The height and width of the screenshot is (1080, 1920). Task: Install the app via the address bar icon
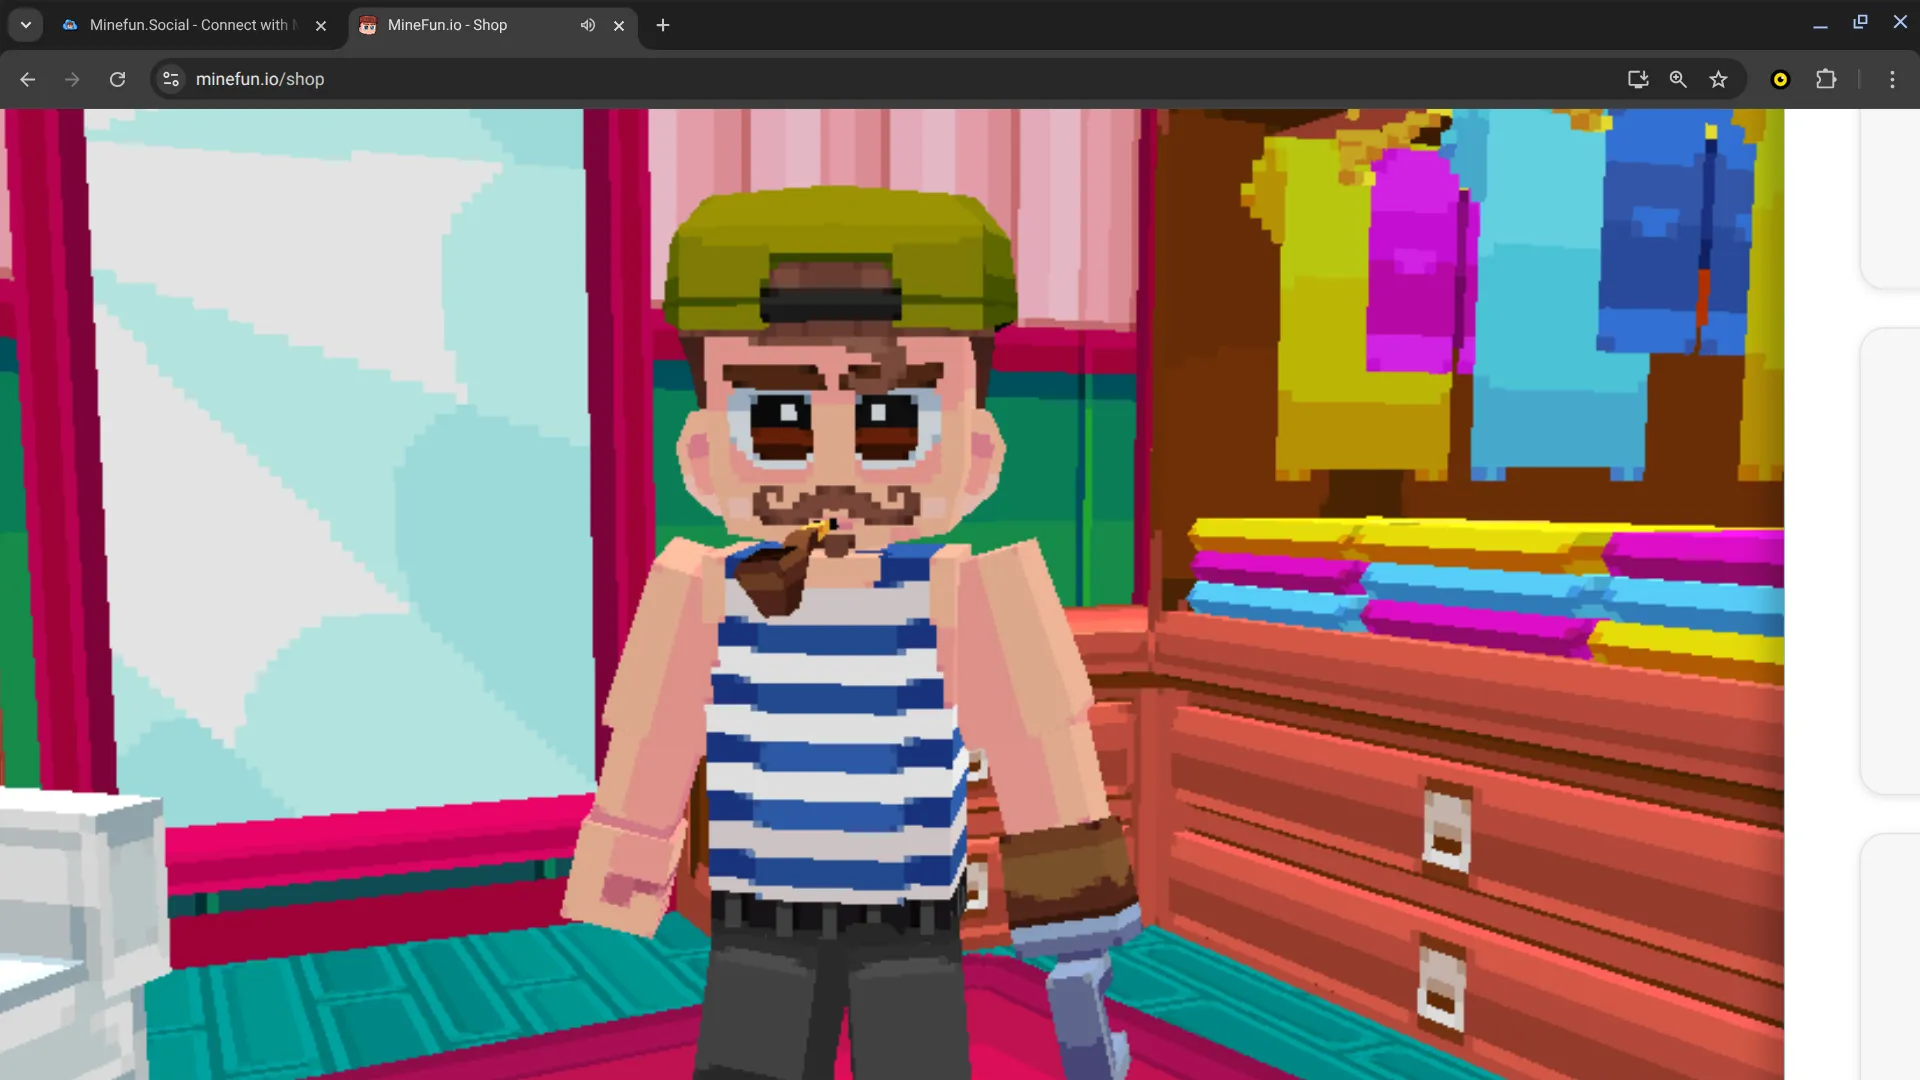tap(1638, 79)
